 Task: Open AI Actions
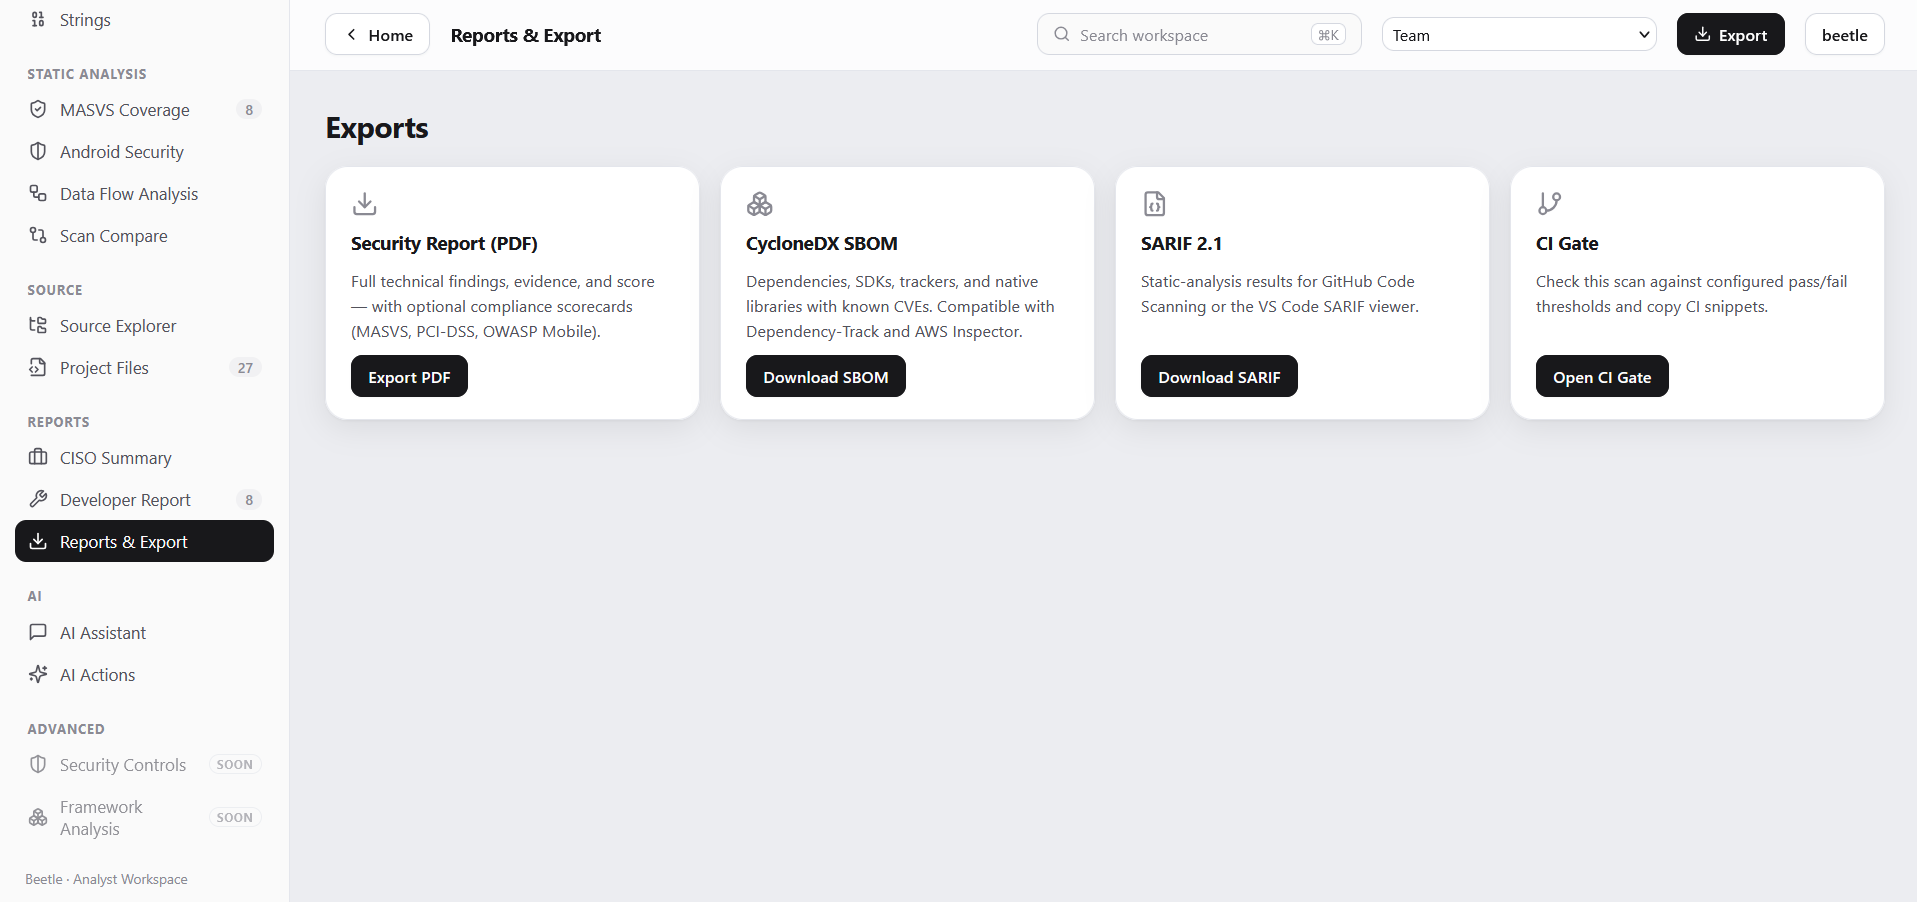[x=144, y=675]
